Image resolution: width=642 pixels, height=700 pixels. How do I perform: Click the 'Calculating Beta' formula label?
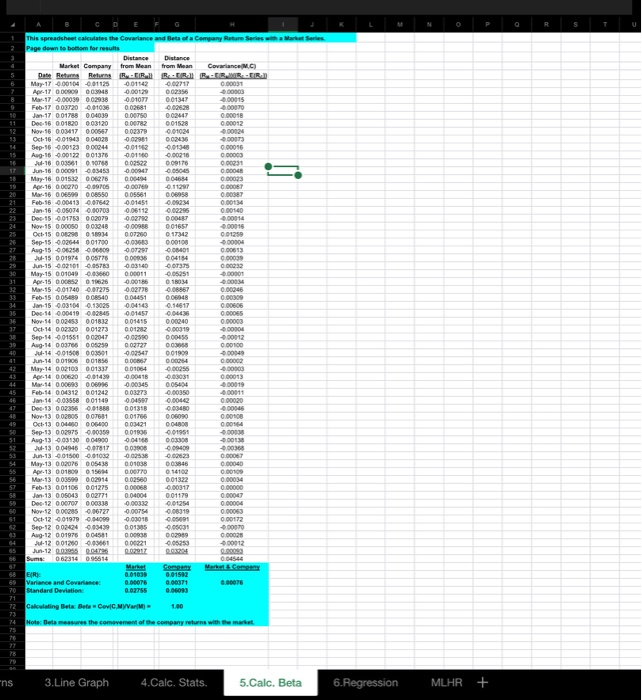pyautogui.click(x=88, y=606)
